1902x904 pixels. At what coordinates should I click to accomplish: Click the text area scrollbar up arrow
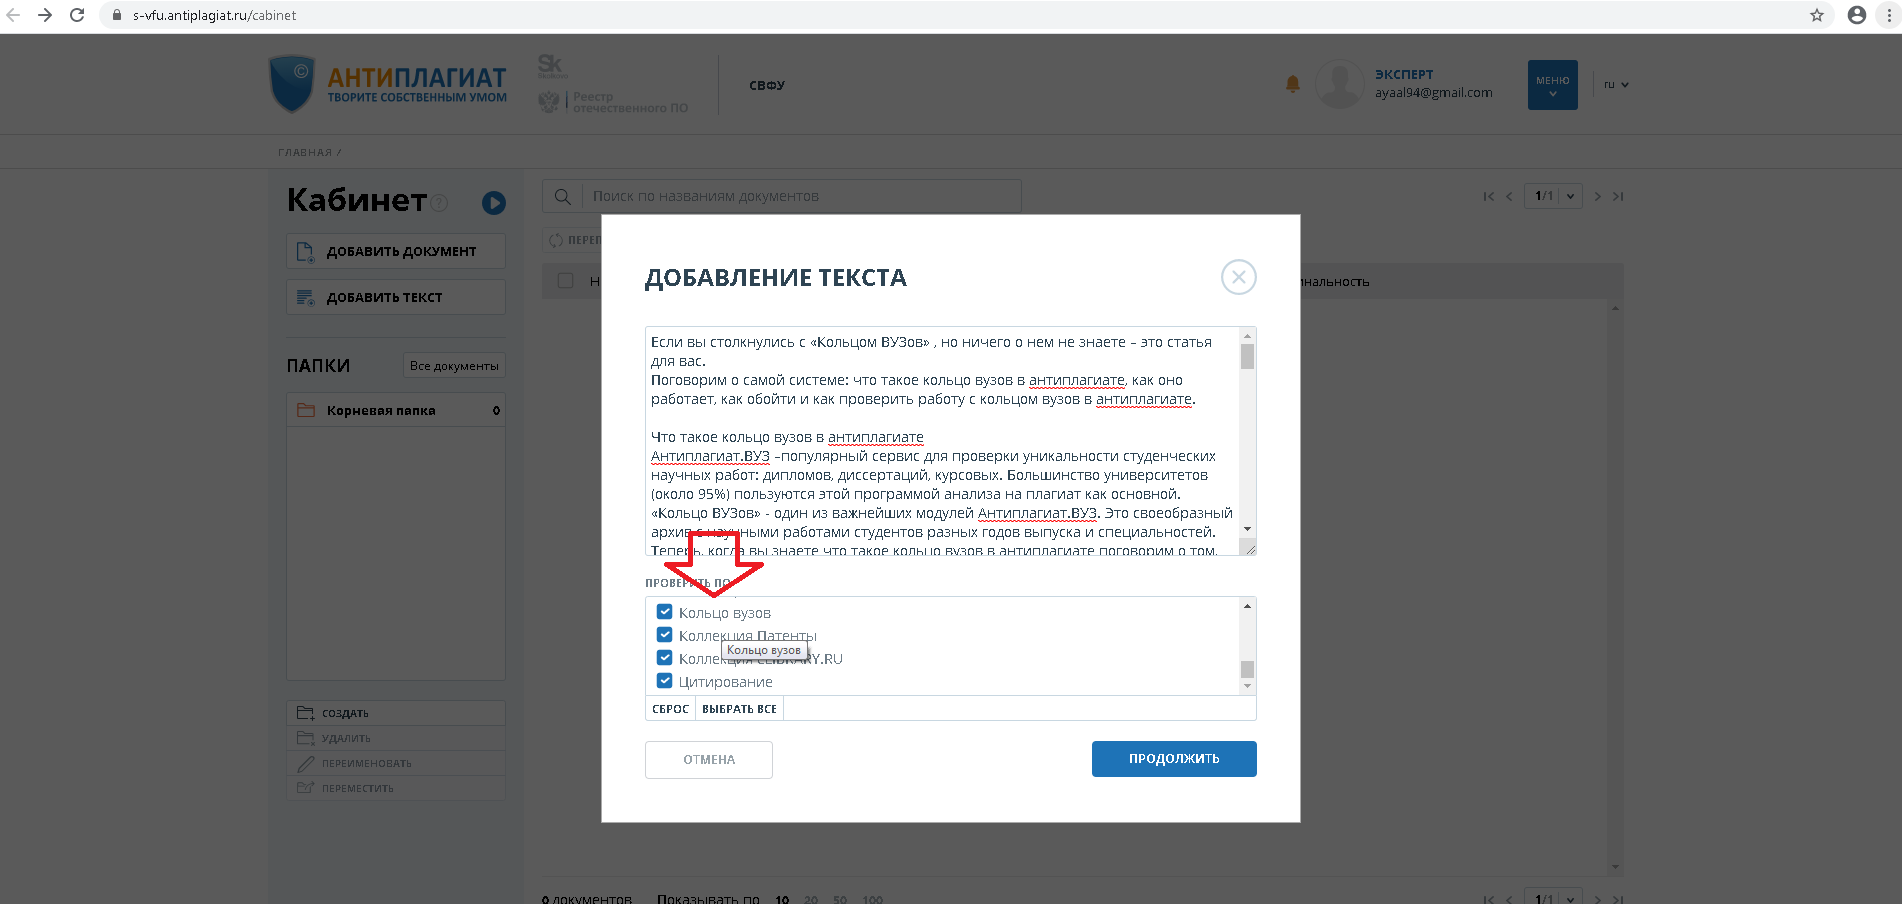[x=1247, y=335]
